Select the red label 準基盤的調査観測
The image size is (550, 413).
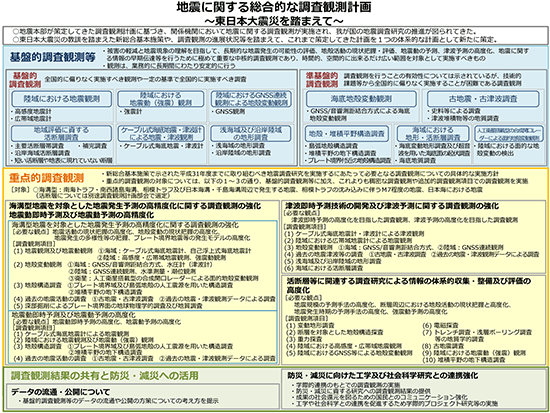[322, 80]
